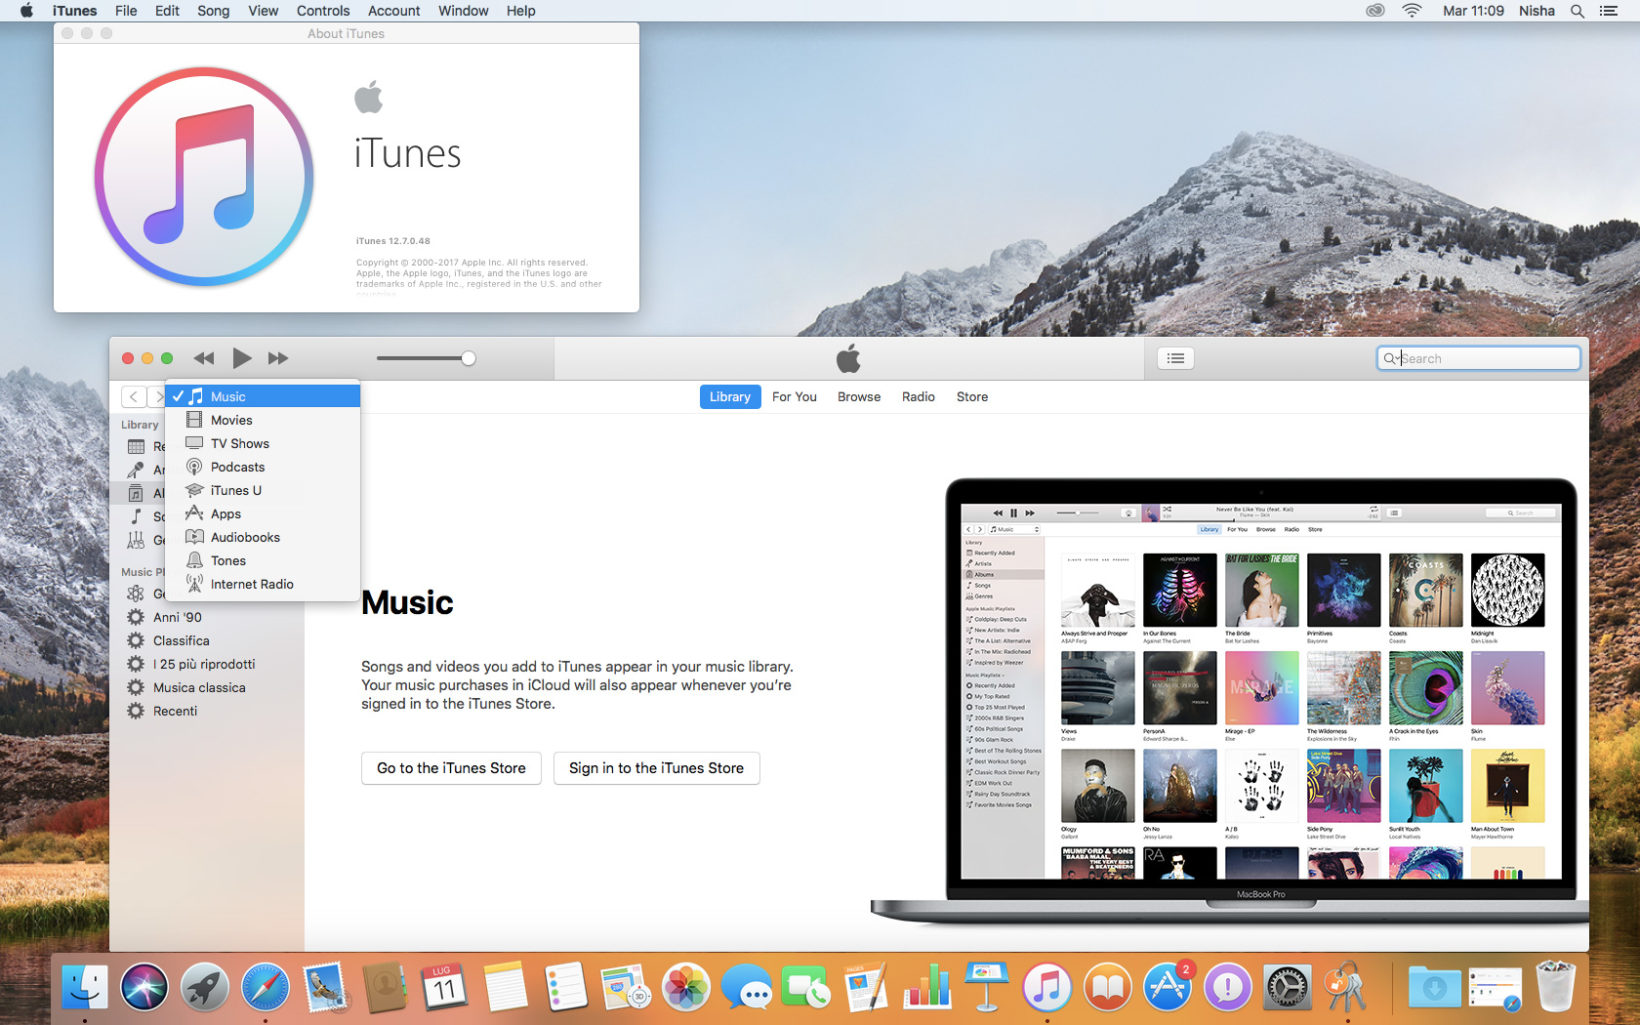Open the Notes app in Dock
The width and height of the screenshot is (1640, 1025).
pyautogui.click(x=505, y=988)
